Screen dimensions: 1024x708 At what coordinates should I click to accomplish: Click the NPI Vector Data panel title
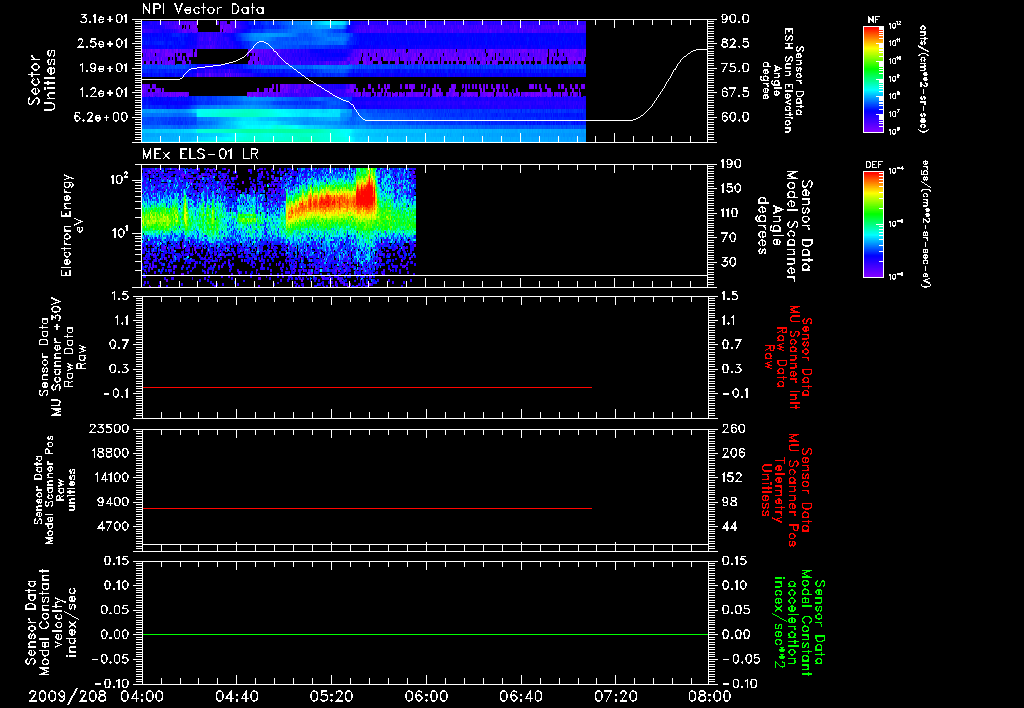[x=203, y=9]
